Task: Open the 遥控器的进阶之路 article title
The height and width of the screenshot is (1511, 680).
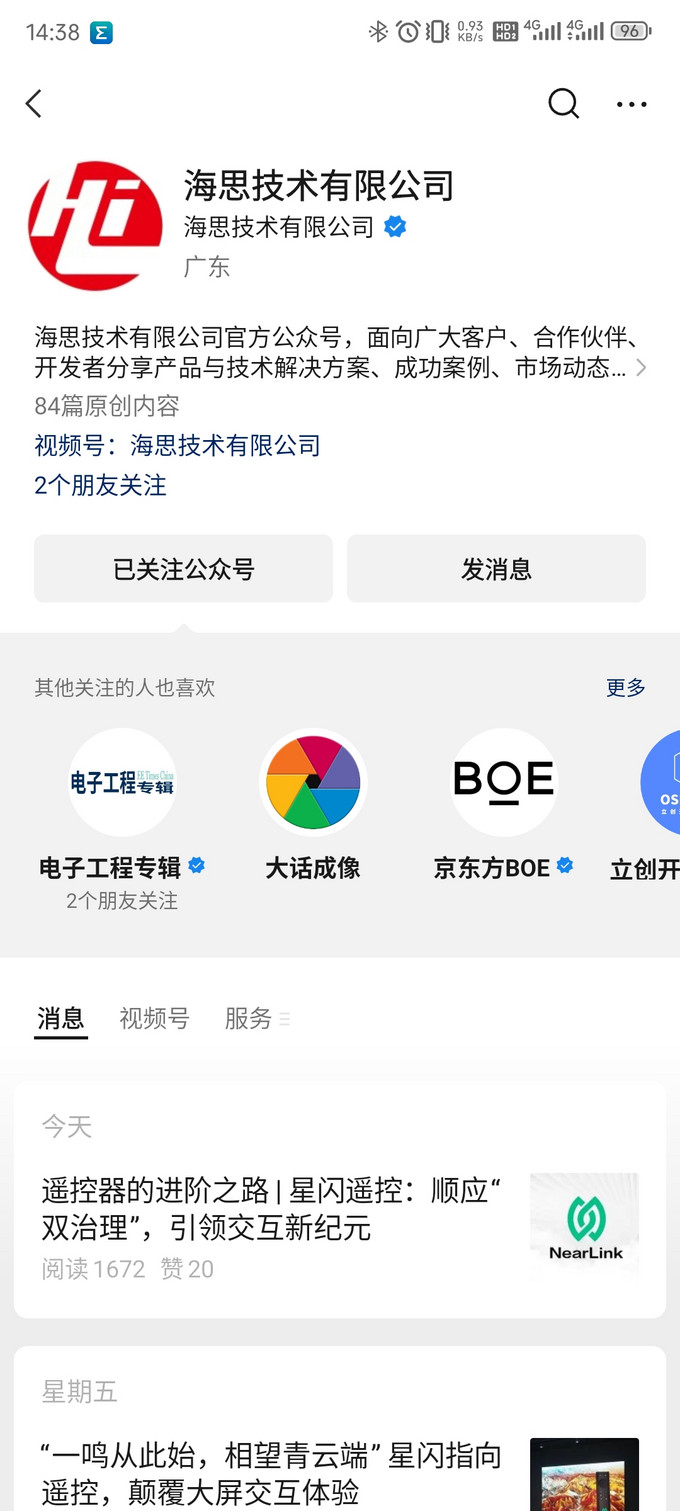Action: point(271,1208)
